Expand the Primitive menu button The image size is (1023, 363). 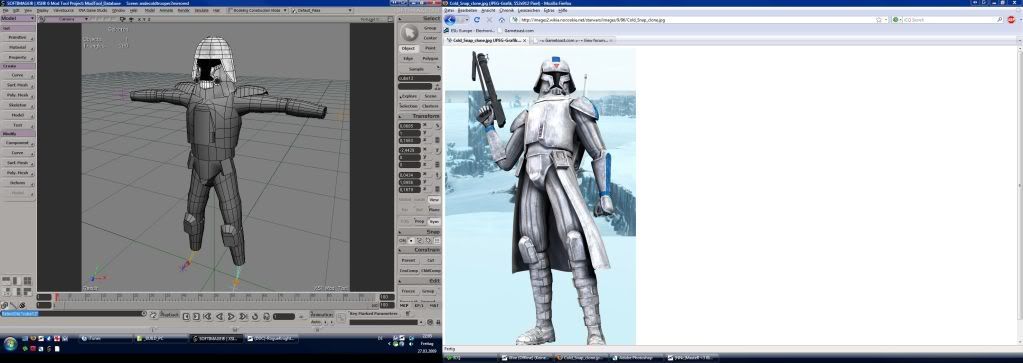click(x=18, y=38)
